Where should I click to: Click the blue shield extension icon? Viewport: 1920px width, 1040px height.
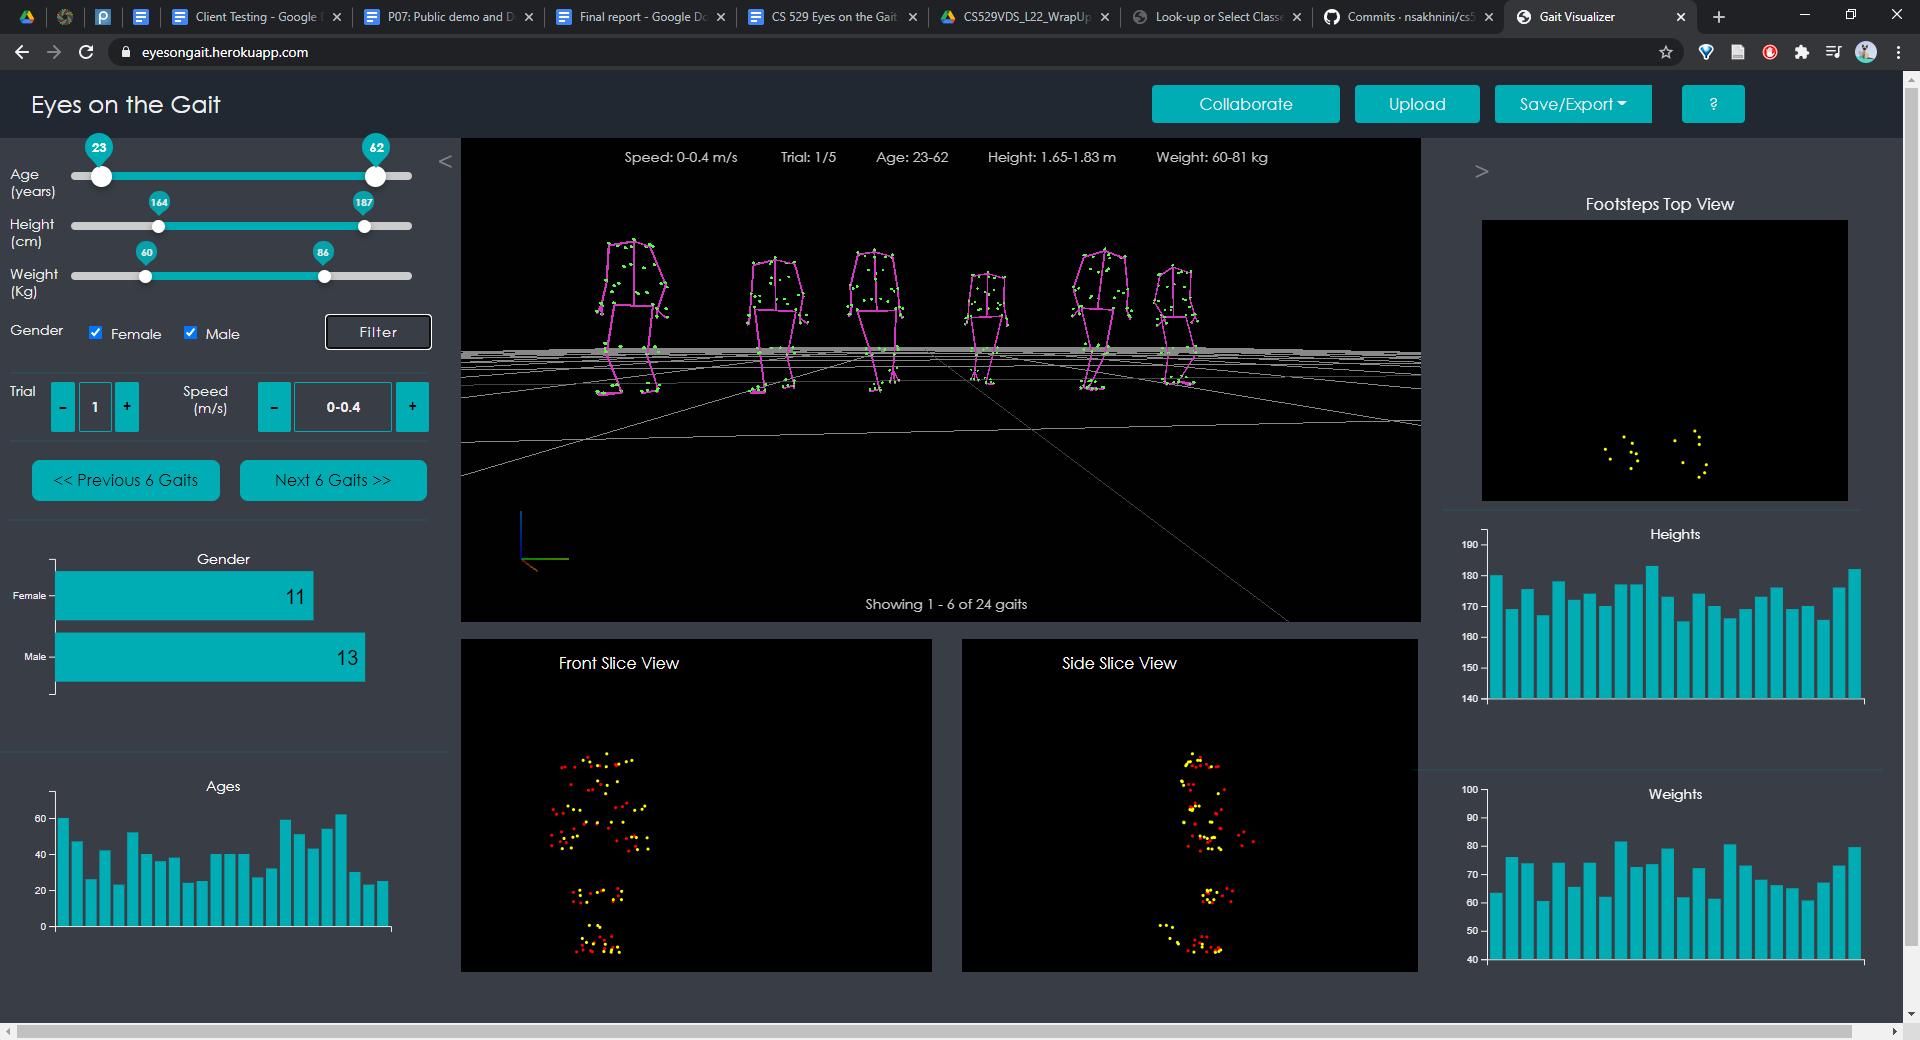[1706, 52]
